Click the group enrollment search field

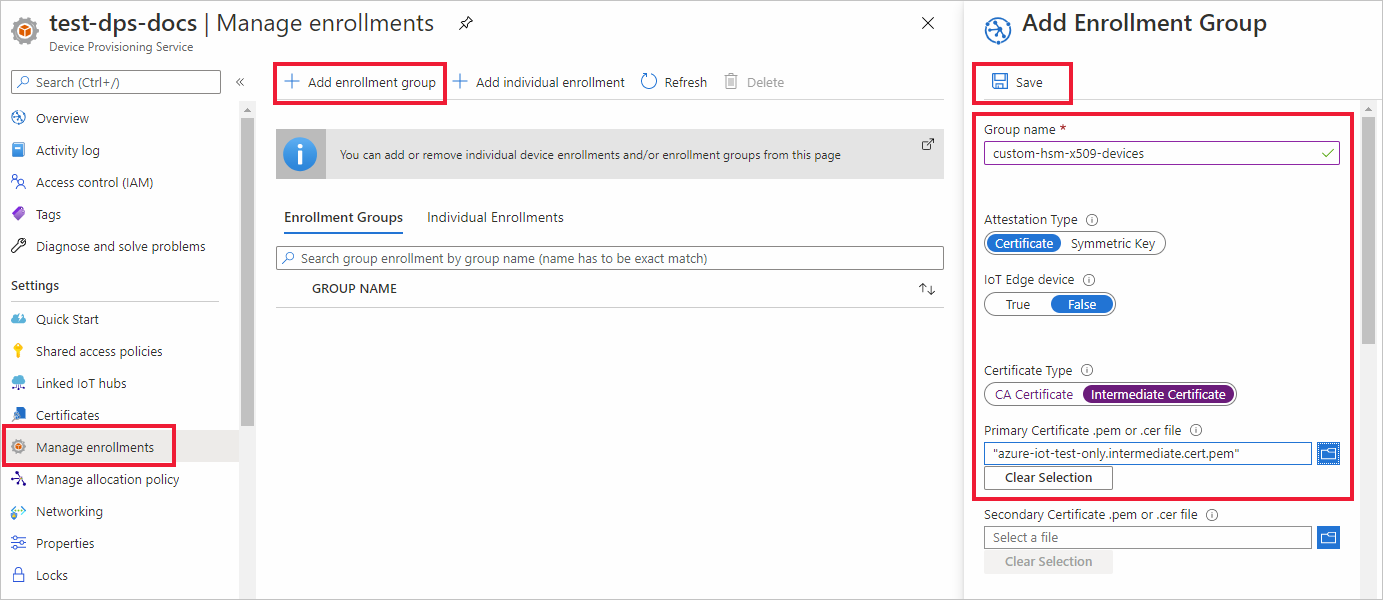click(x=610, y=258)
